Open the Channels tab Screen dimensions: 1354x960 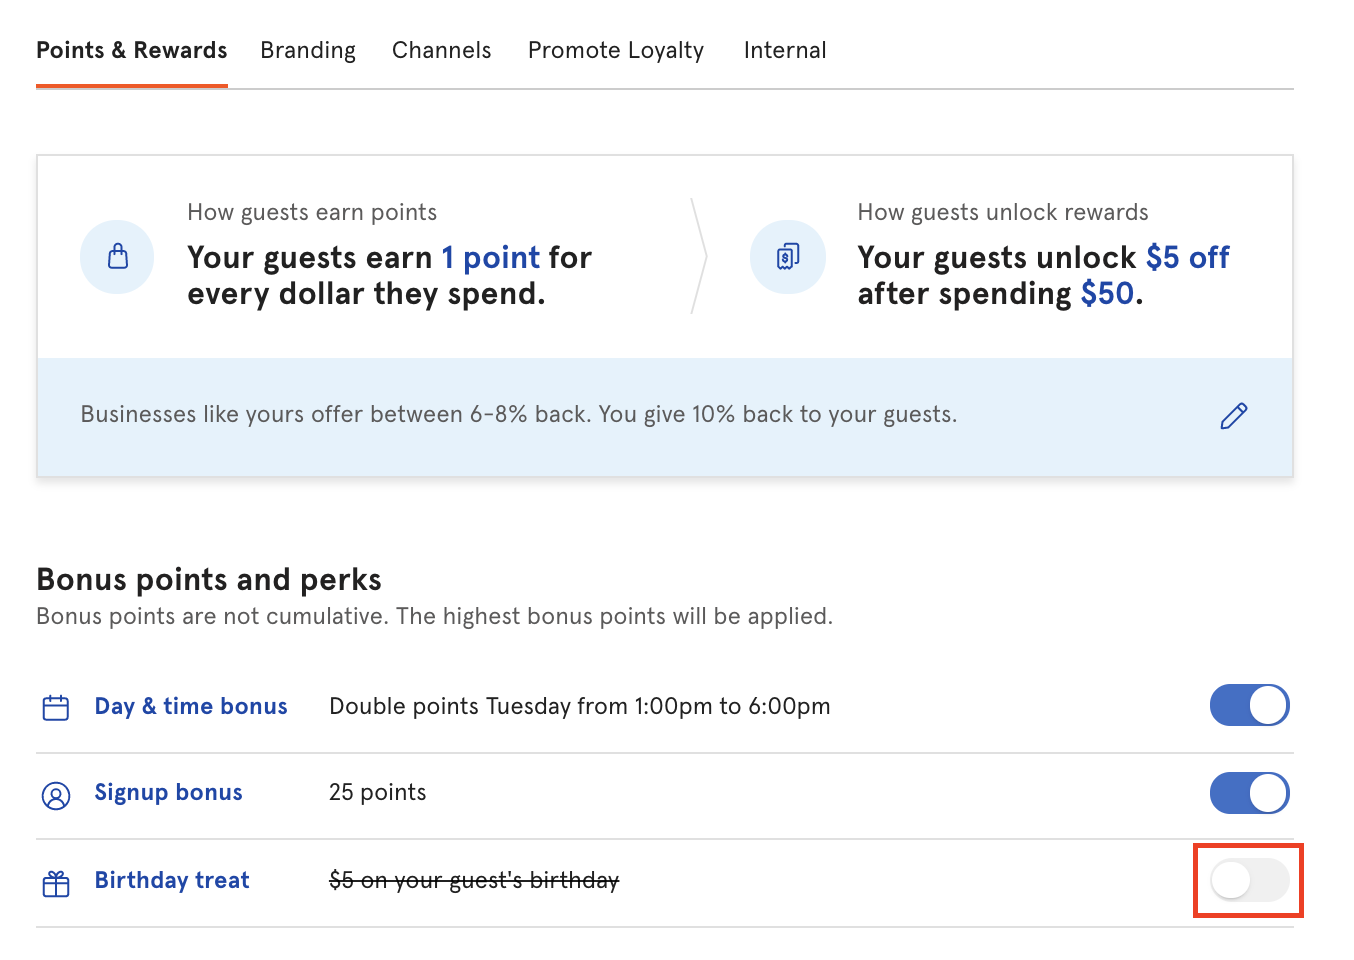[441, 50]
